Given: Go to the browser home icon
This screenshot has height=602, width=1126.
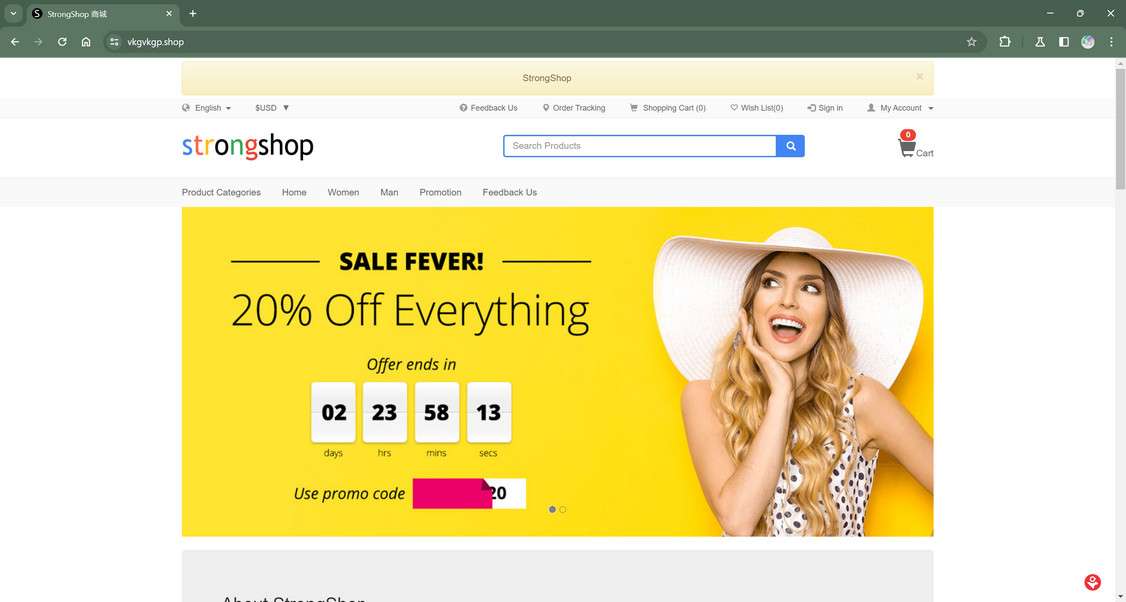Looking at the screenshot, I should pyautogui.click(x=86, y=42).
